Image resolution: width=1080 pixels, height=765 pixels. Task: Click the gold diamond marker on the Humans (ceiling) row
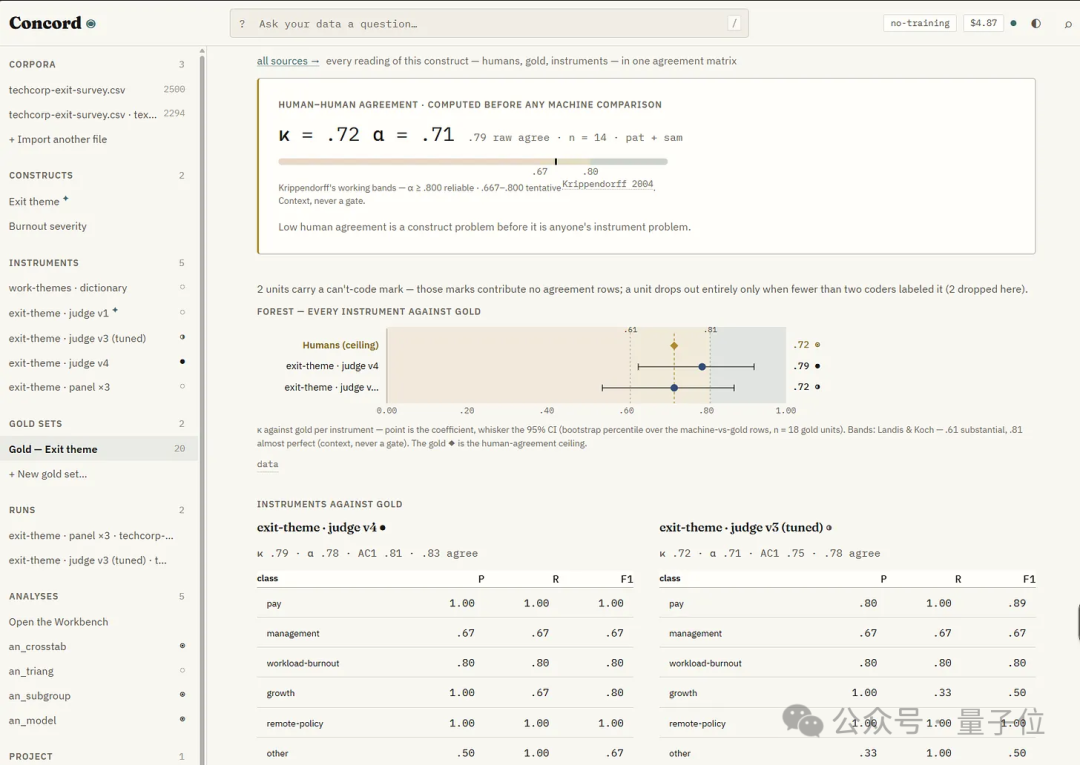click(x=674, y=346)
